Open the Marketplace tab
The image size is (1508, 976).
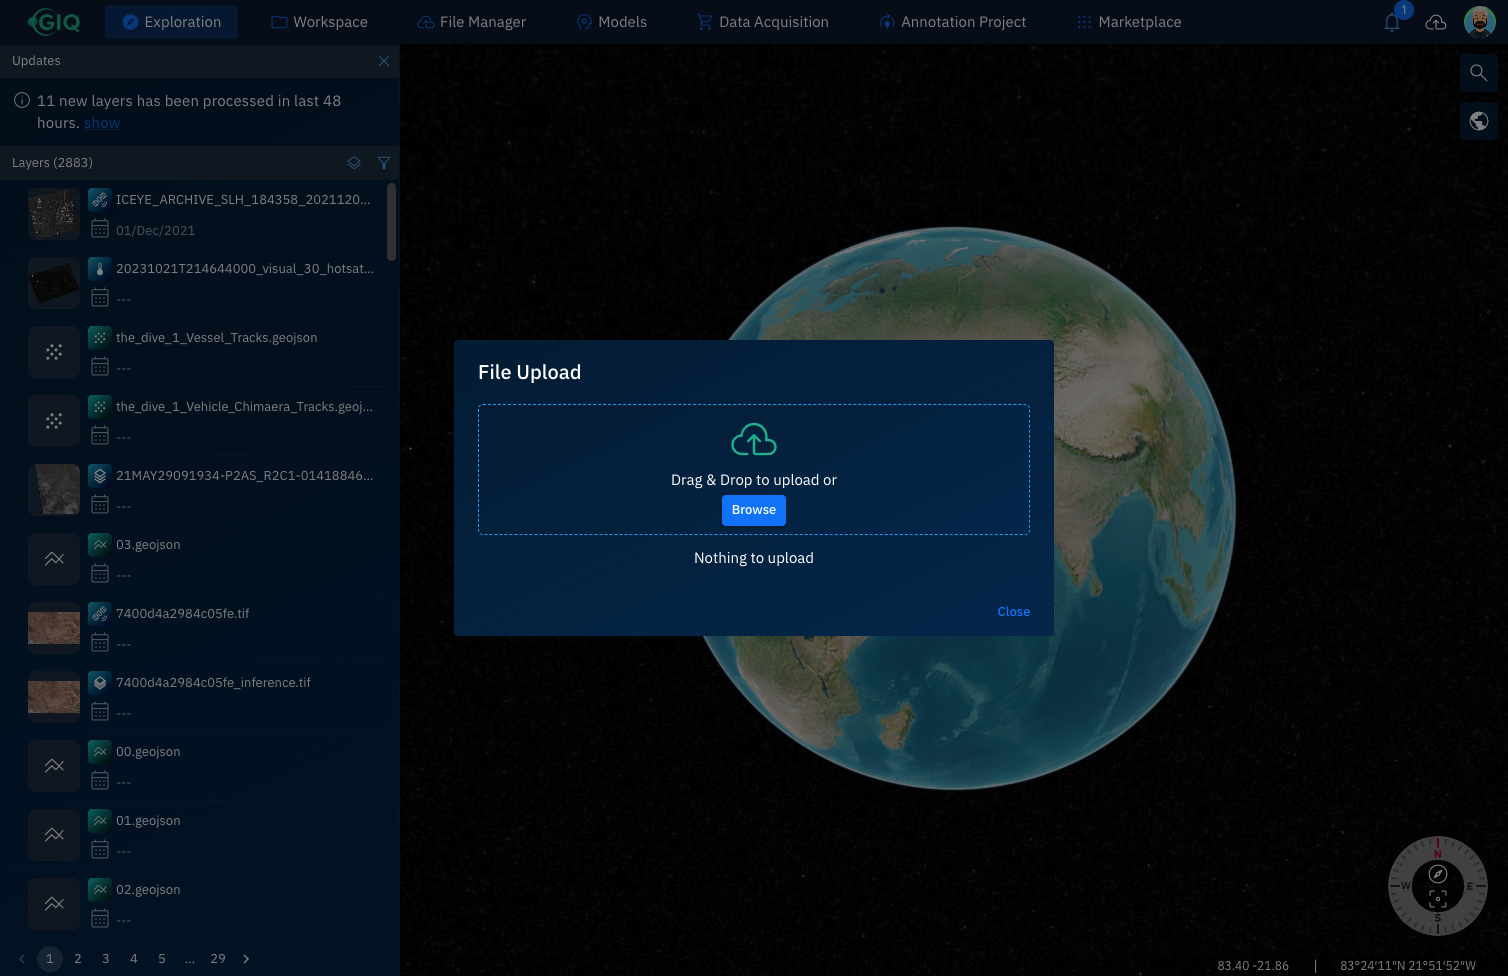pyautogui.click(x=1129, y=22)
